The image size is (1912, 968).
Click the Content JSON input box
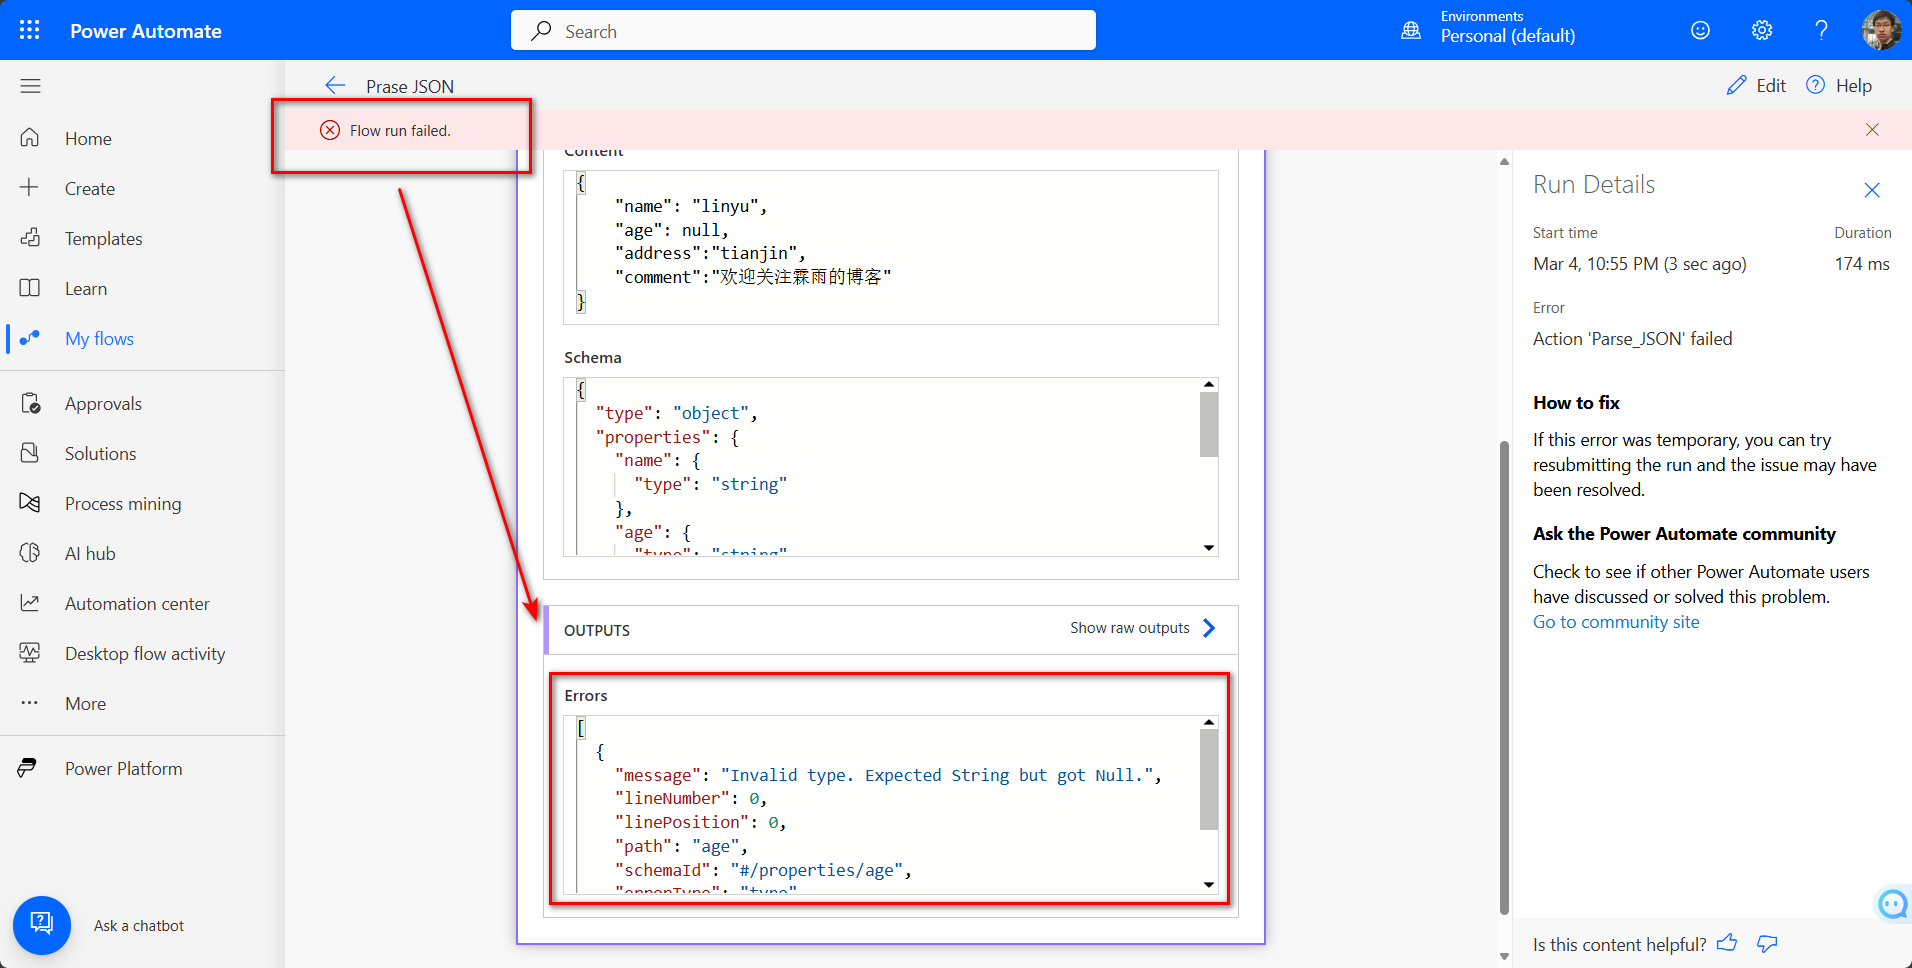(x=891, y=247)
